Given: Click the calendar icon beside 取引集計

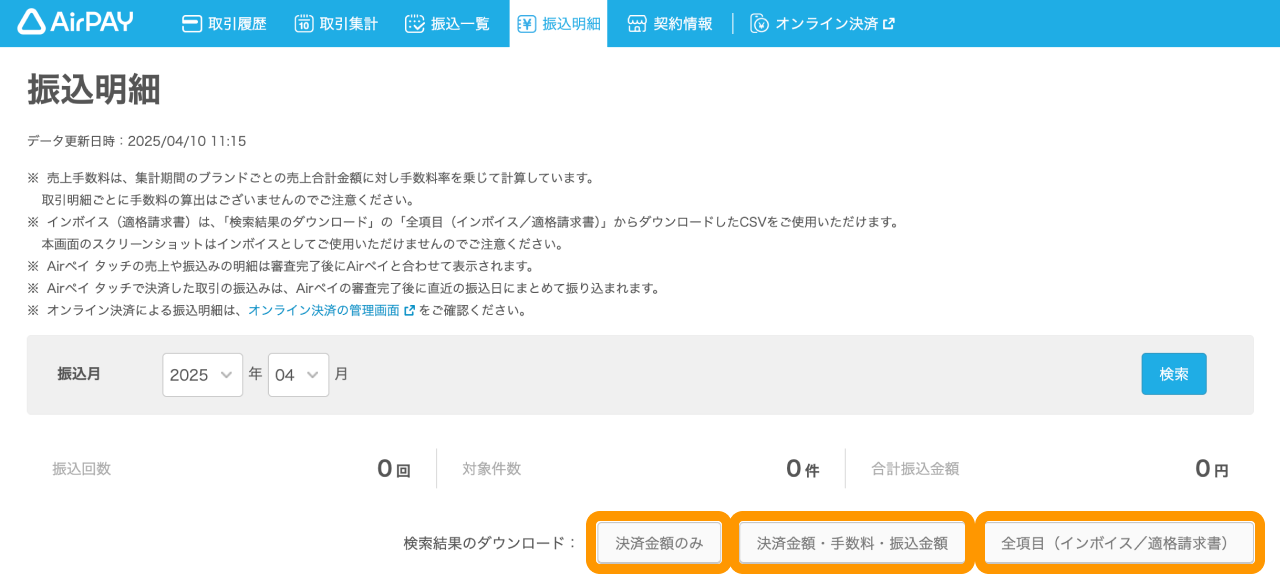Looking at the screenshot, I should coord(304,24).
